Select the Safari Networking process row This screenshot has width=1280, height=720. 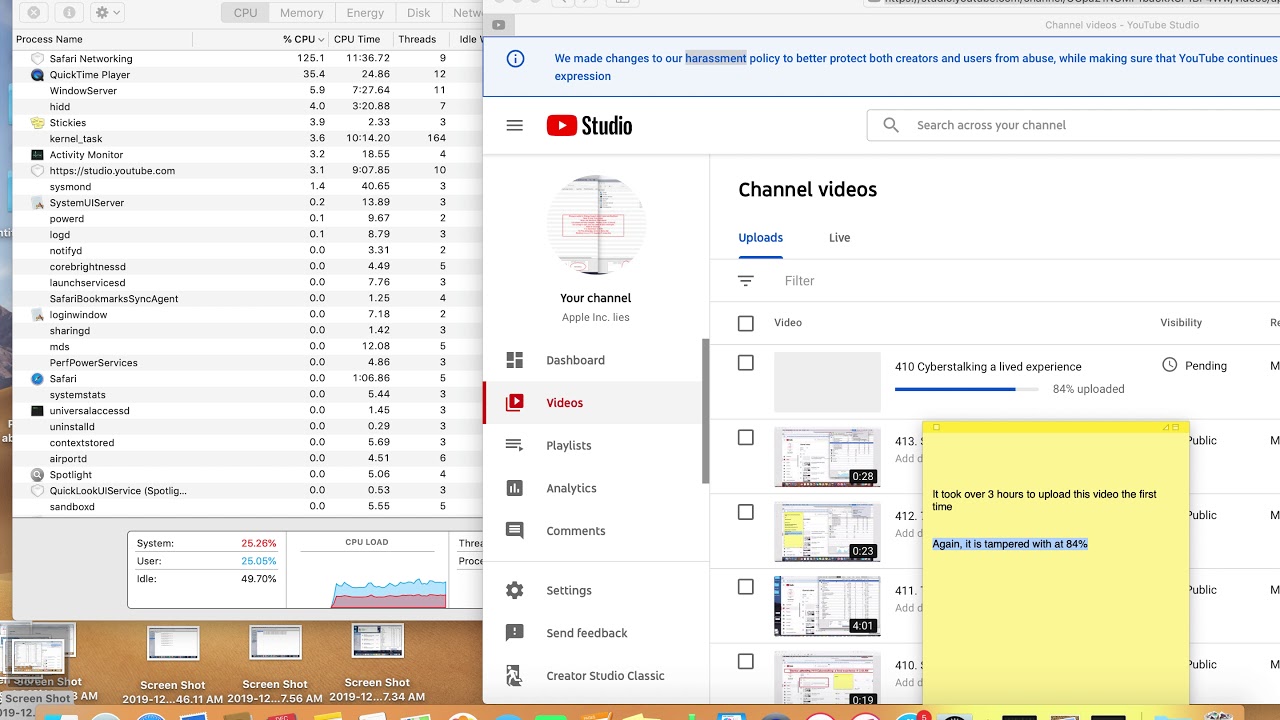[x=247, y=59]
